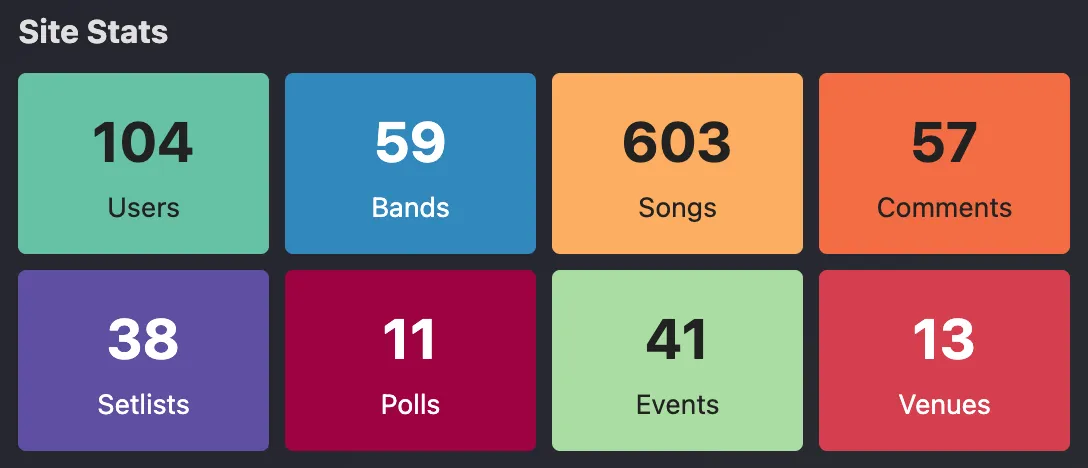Screen dimensions: 1088x468
Task: Click the Site Stats heading
Action: tap(93, 32)
